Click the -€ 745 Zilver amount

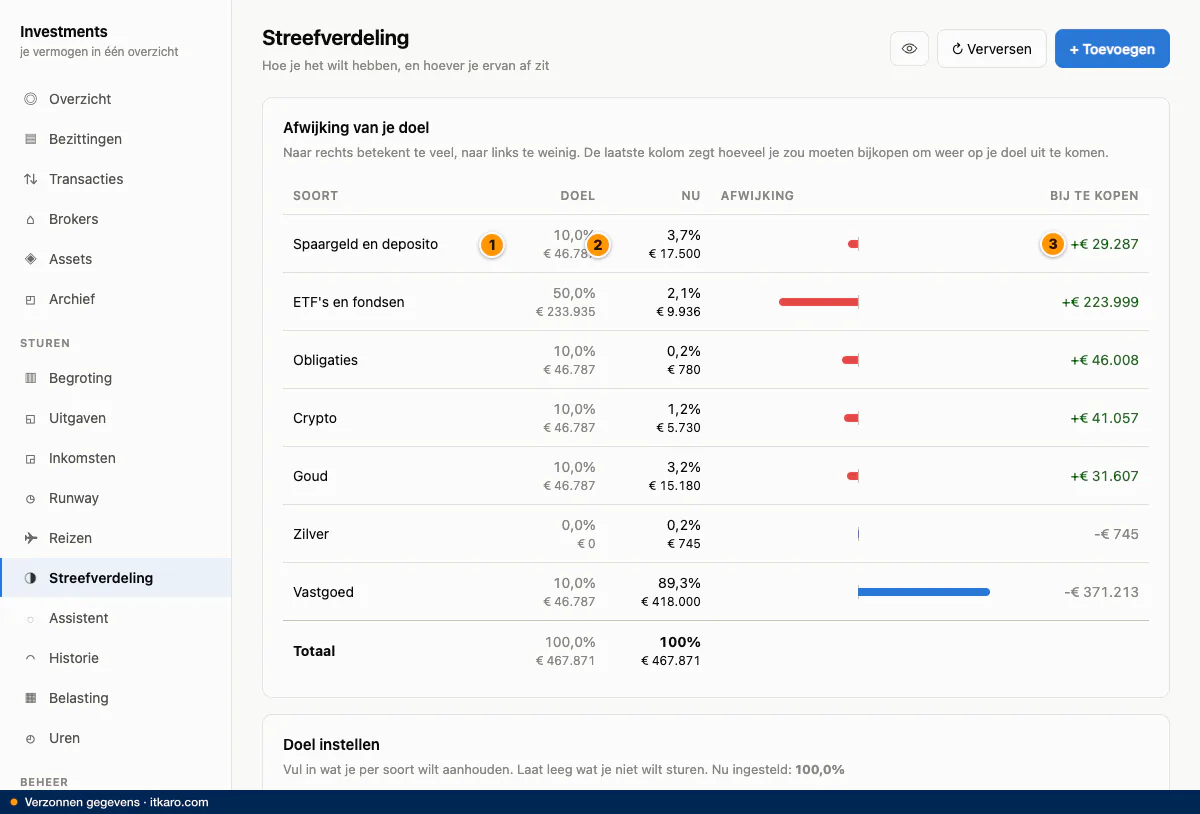1116,534
